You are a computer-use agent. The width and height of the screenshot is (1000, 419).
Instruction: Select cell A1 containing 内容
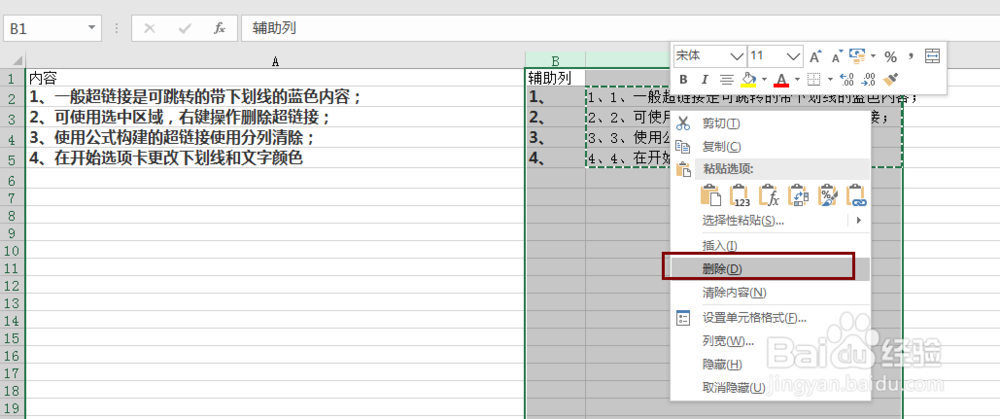pos(275,78)
